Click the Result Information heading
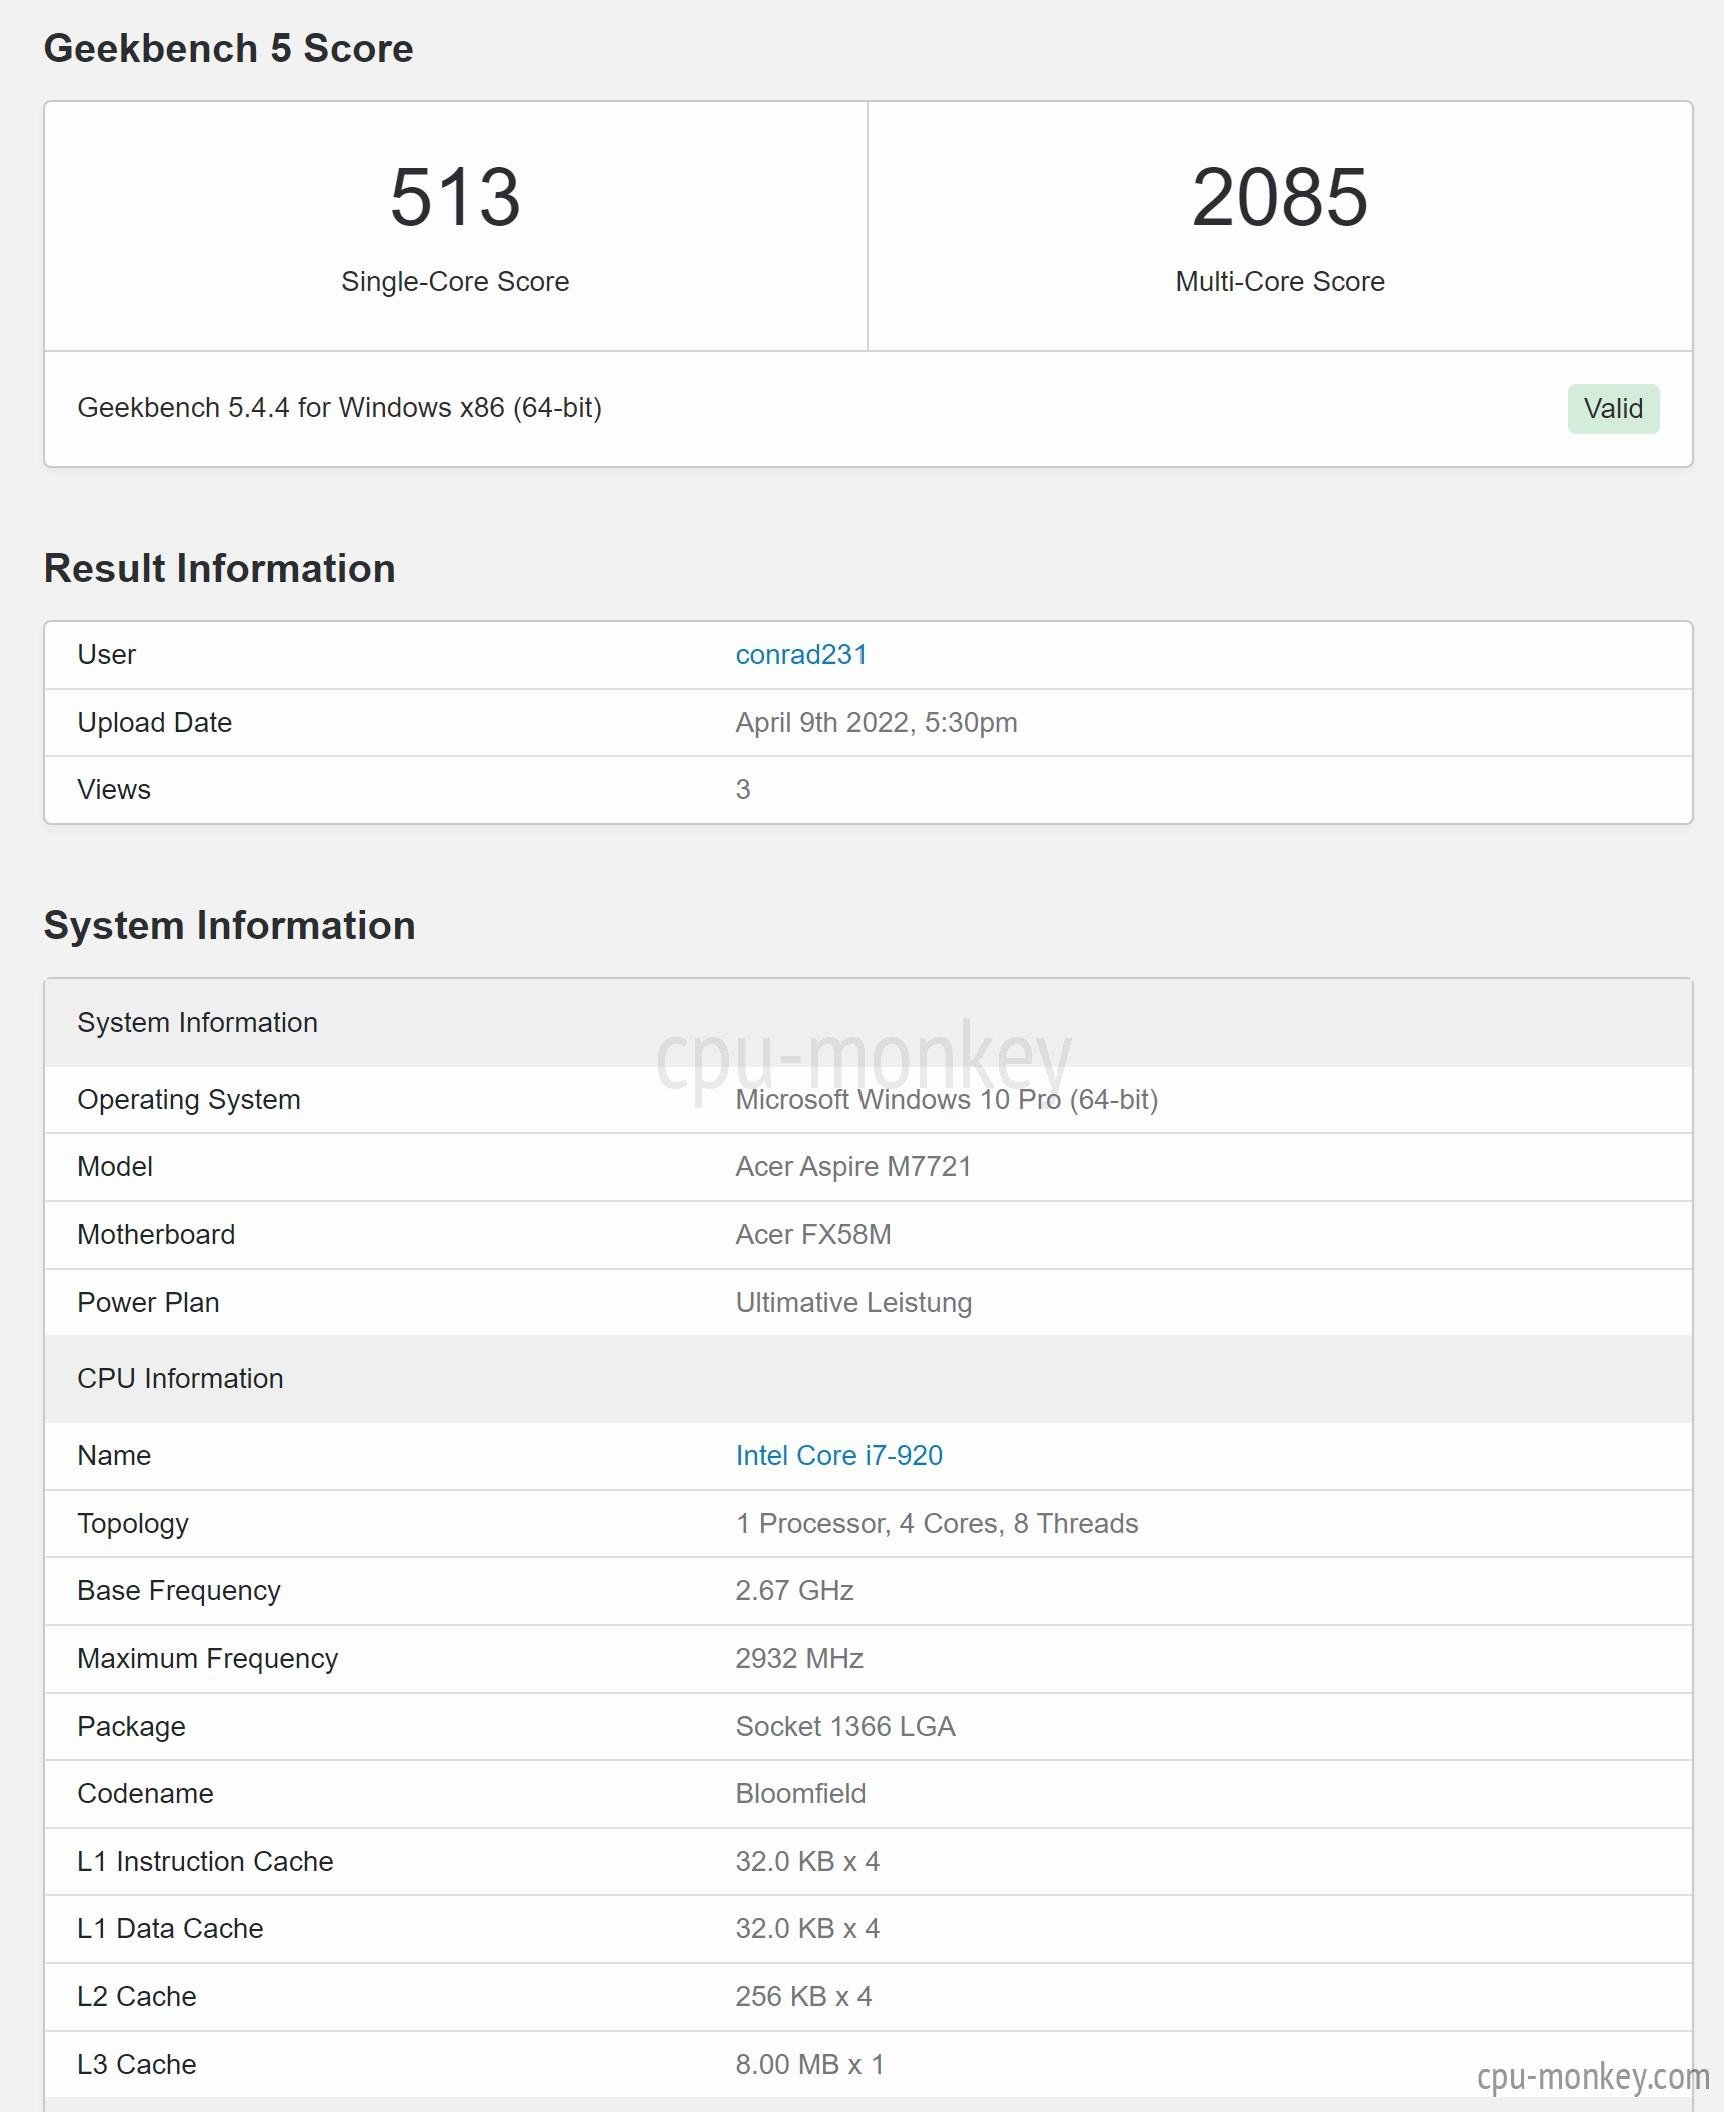 [220, 568]
